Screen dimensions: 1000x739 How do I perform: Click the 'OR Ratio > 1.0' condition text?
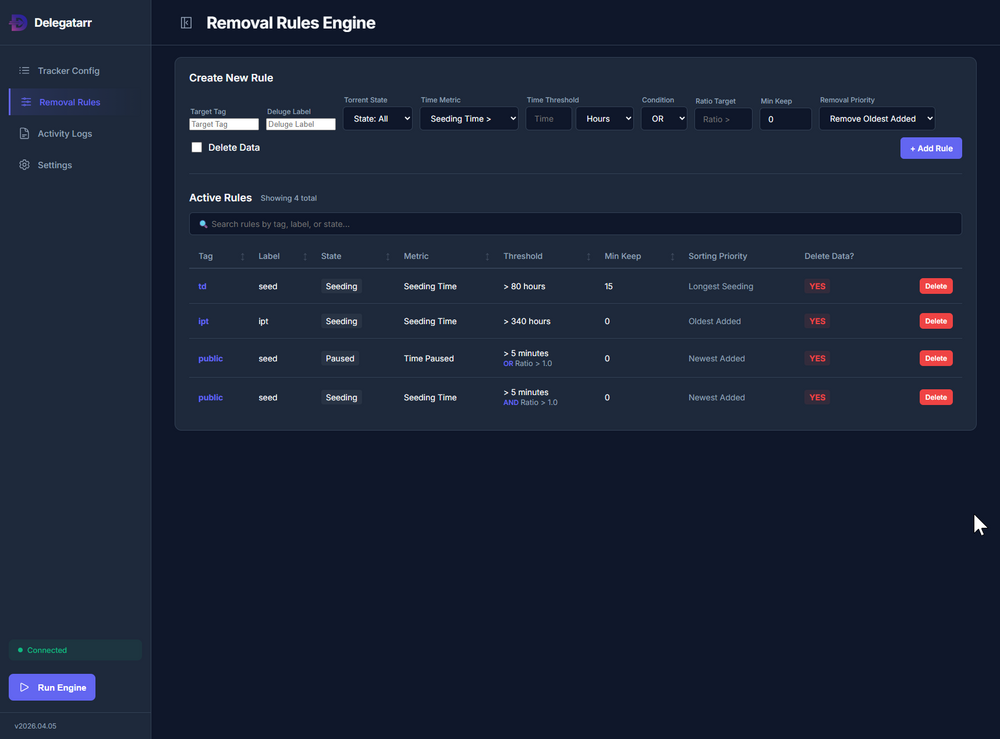[x=527, y=363]
